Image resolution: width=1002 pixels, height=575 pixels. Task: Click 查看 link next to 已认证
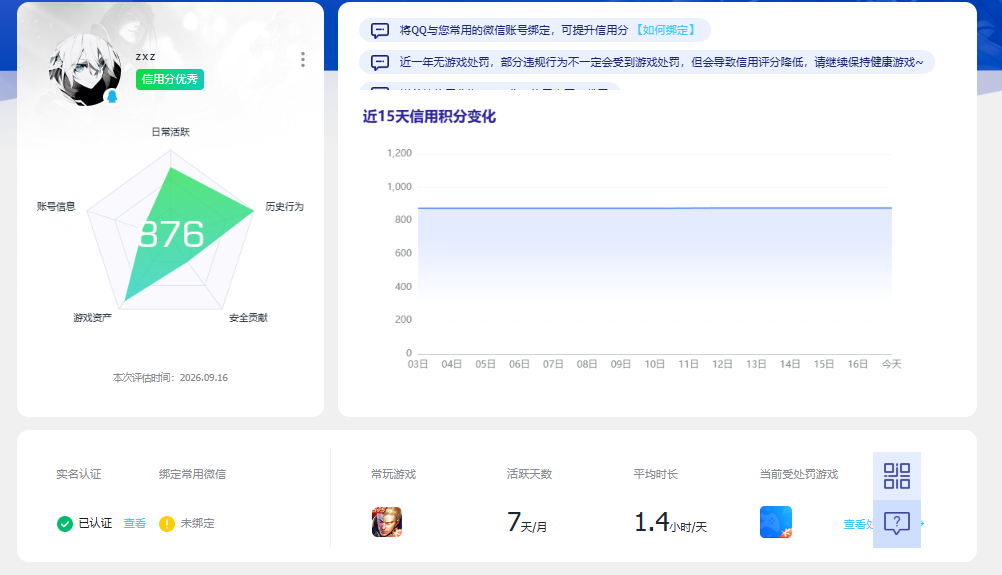[x=135, y=523]
